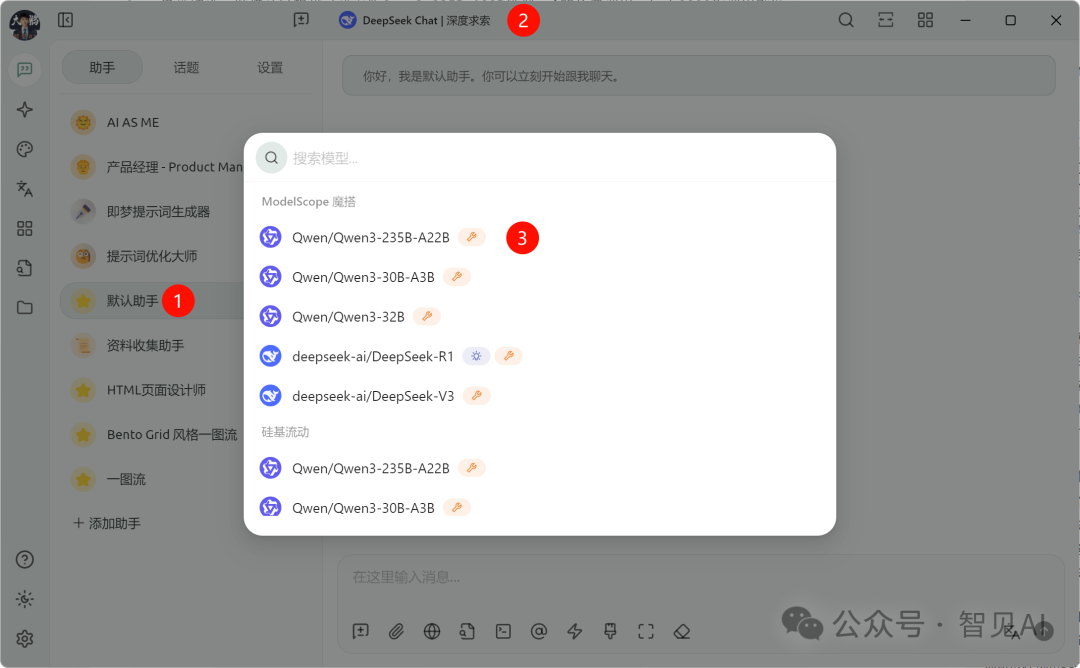Click the expand input fullscreen icon
The height and width of the screenshot is (668, 1080).
tap(646, 631)
